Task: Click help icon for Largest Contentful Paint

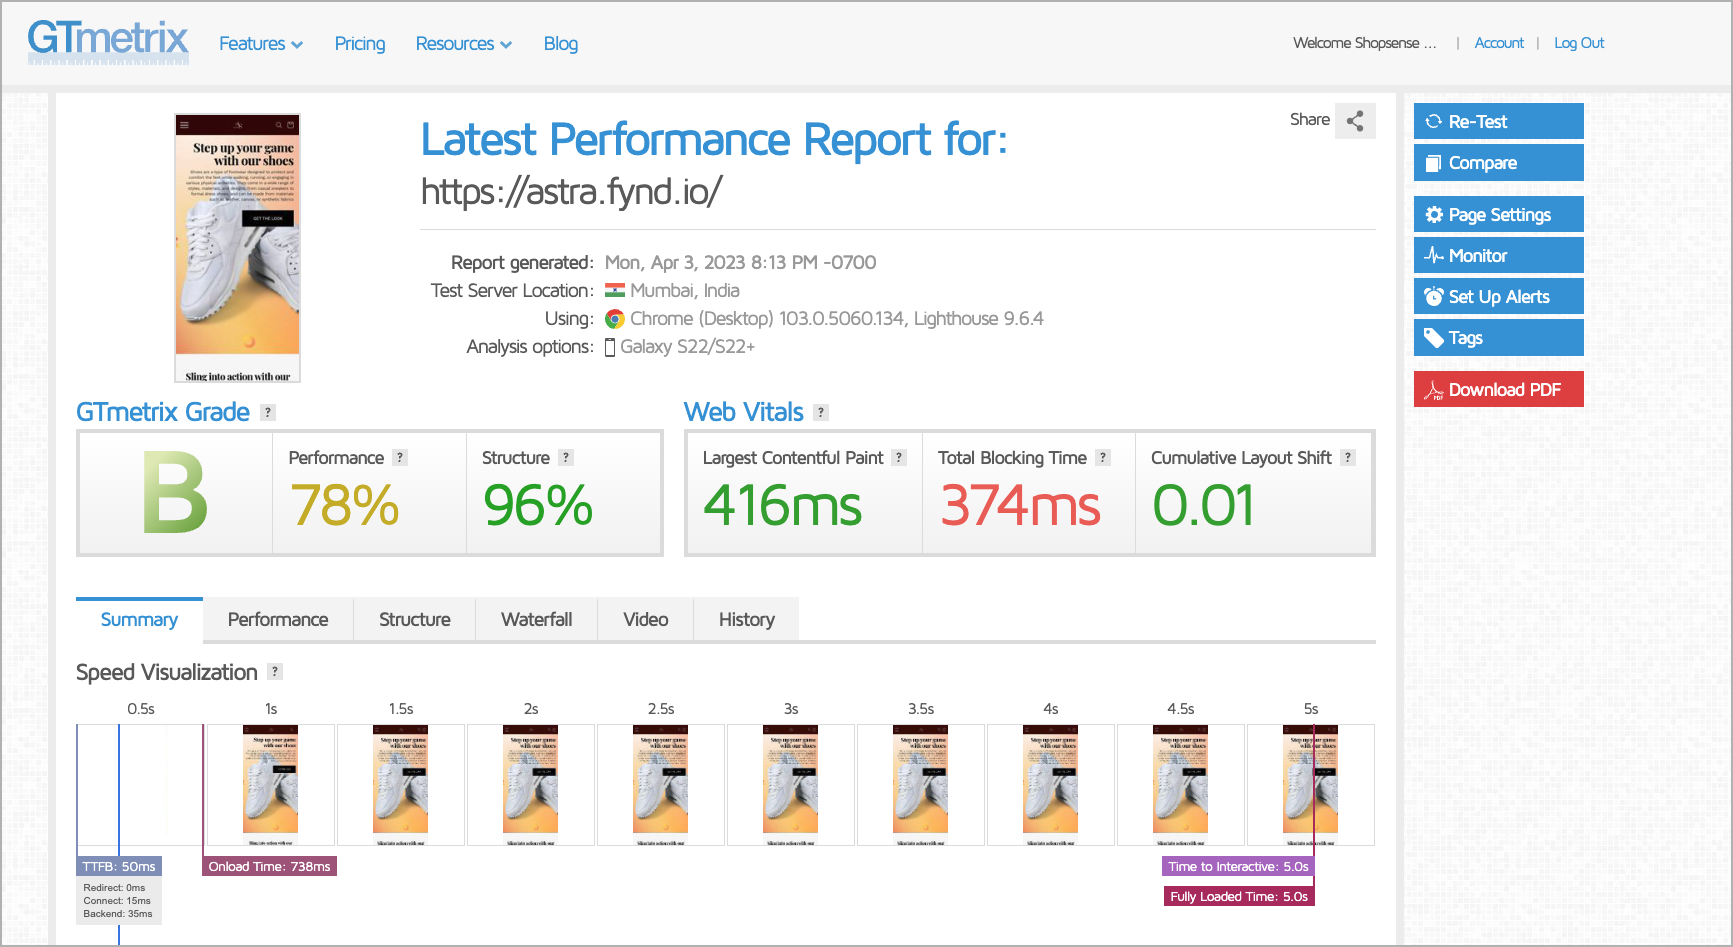Action: coord(899,457)
